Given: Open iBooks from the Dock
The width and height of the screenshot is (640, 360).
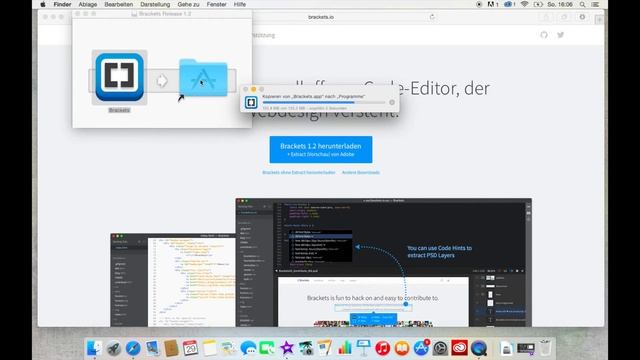Looking at the screenshot, I should coord(402,348).
